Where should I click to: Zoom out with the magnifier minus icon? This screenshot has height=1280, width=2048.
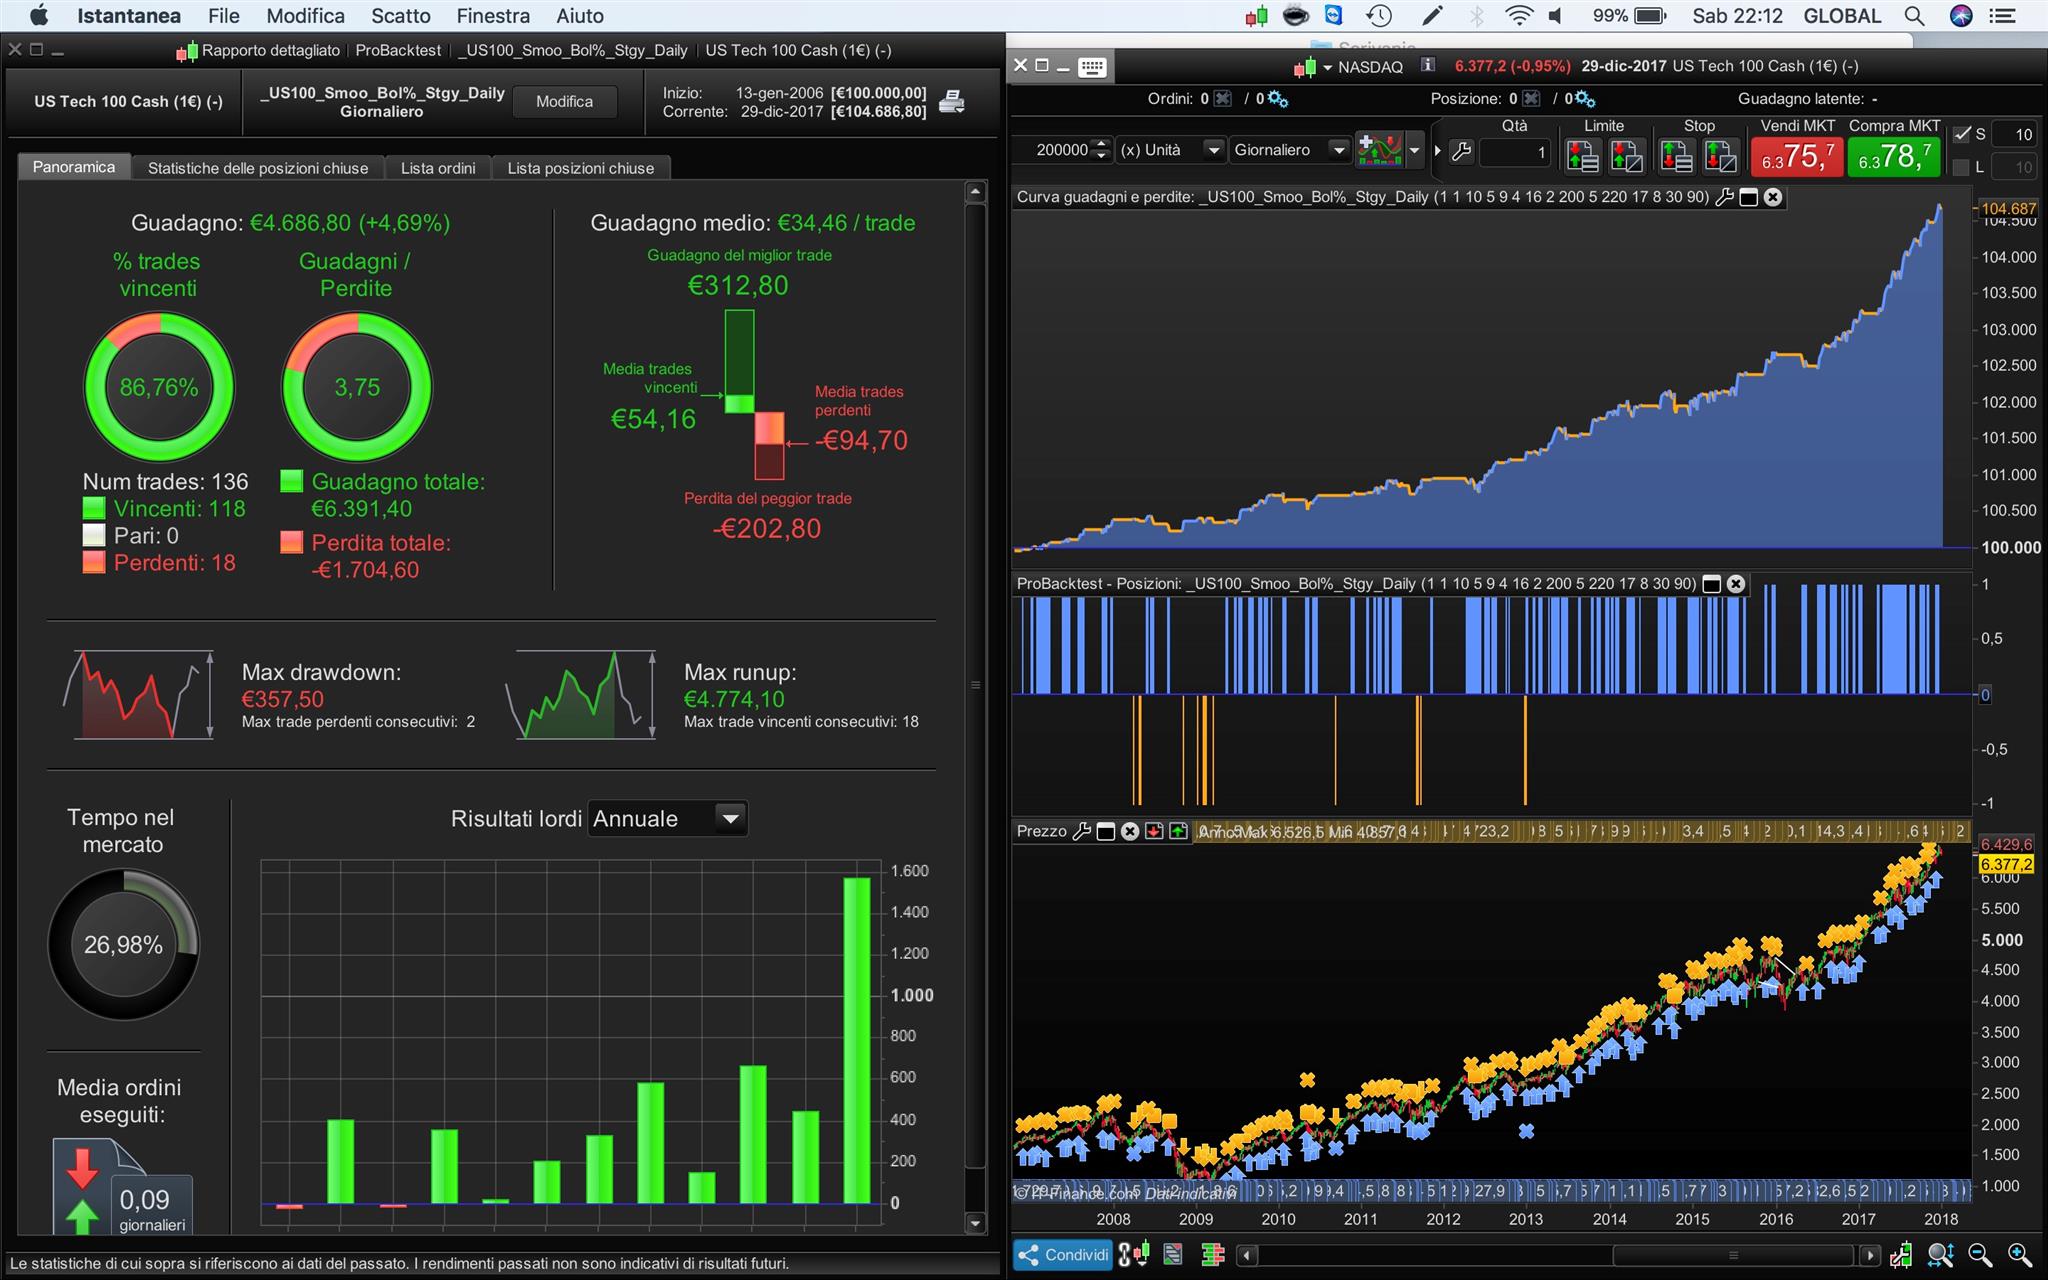coord(1979,1255)
